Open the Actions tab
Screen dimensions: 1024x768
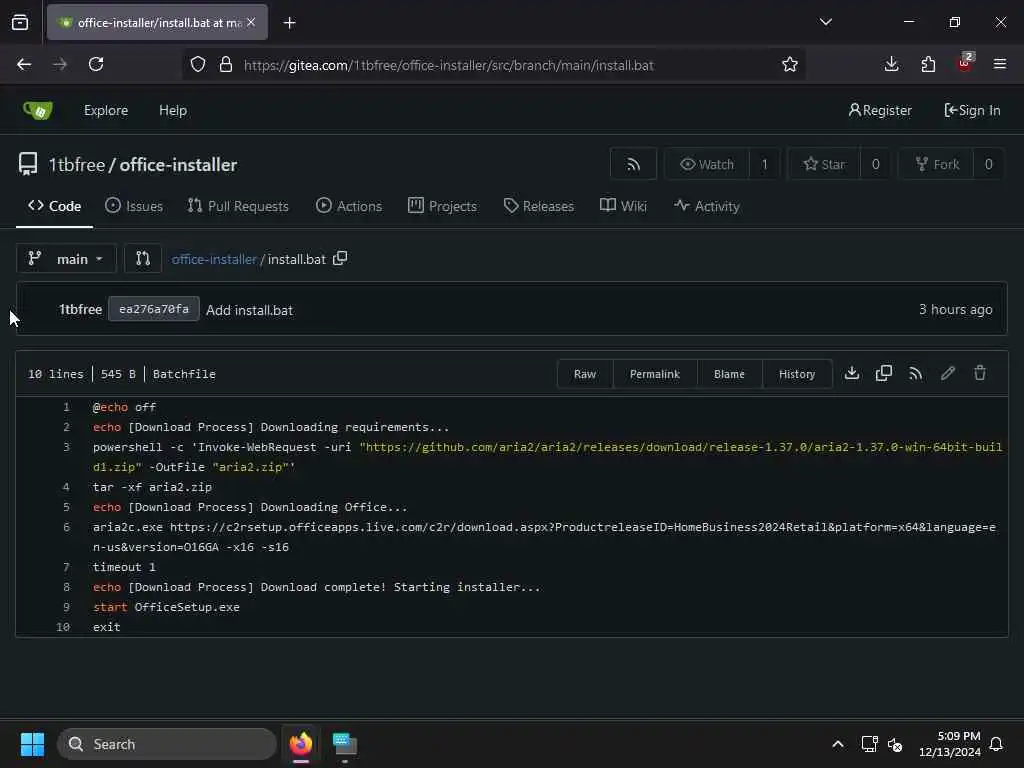pos(349,206)
